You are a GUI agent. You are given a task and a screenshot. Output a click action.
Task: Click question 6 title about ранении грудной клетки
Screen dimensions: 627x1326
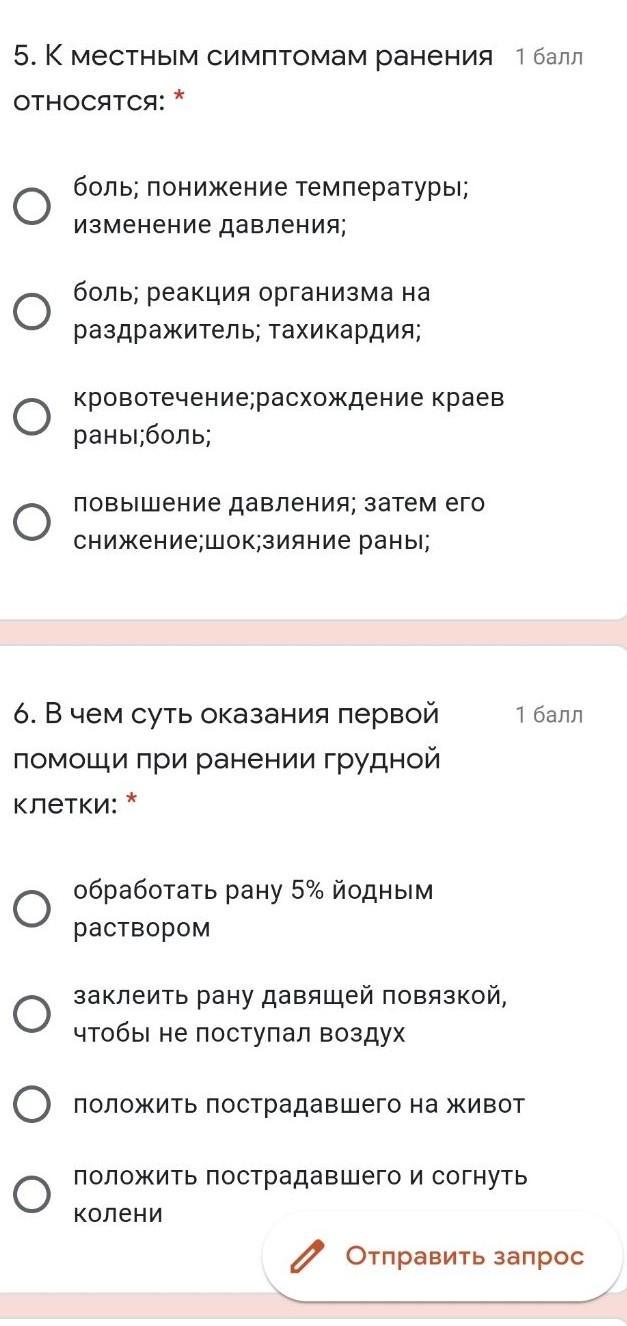(227, 759)
